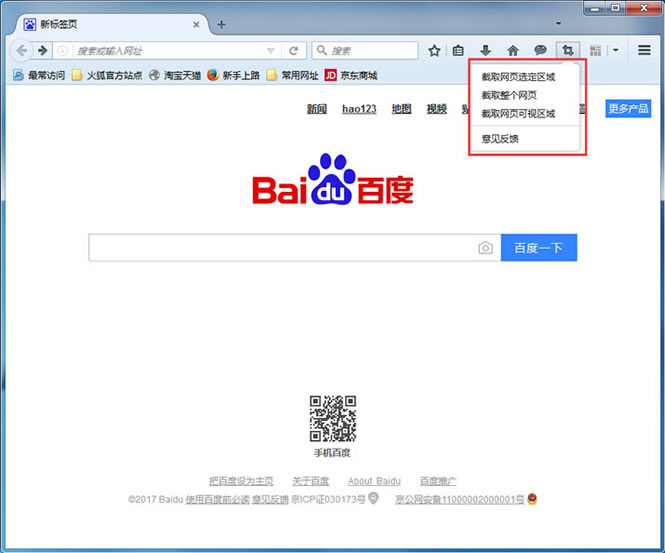Open the 淘宝天猫 bookmark

(x=175, y=75)
